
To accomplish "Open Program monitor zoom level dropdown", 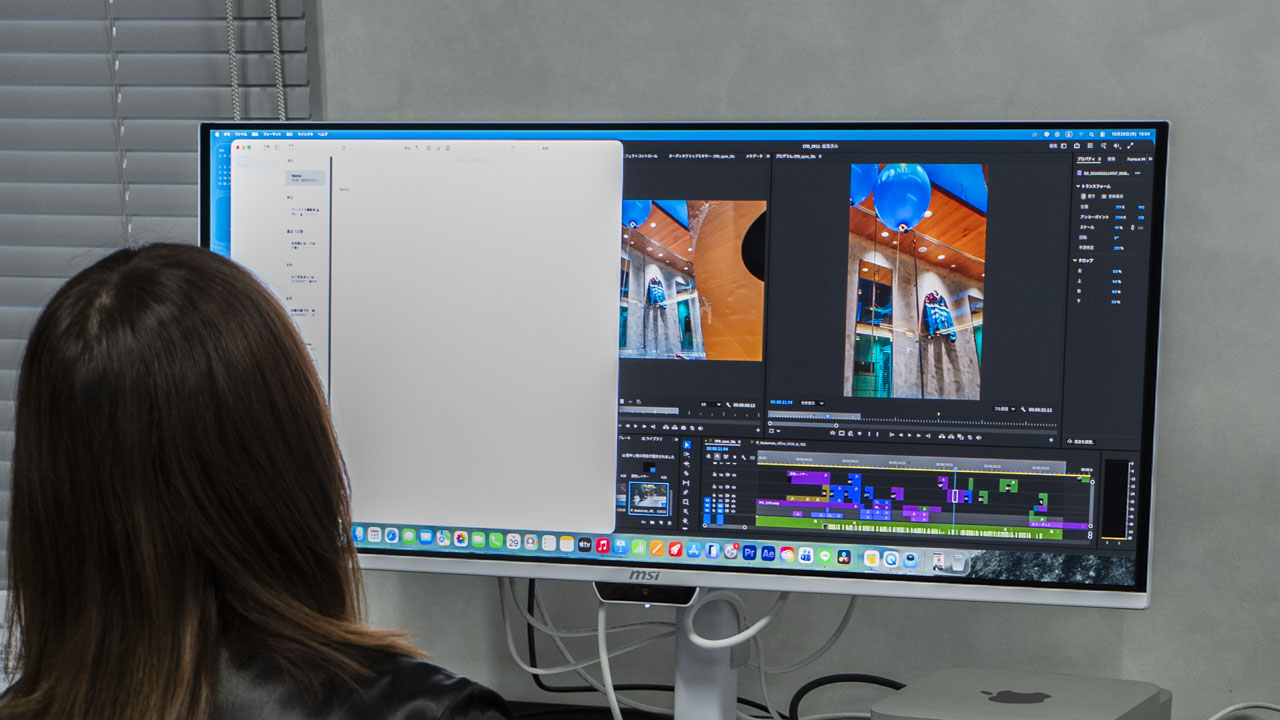I will click(x=812, y=403).
